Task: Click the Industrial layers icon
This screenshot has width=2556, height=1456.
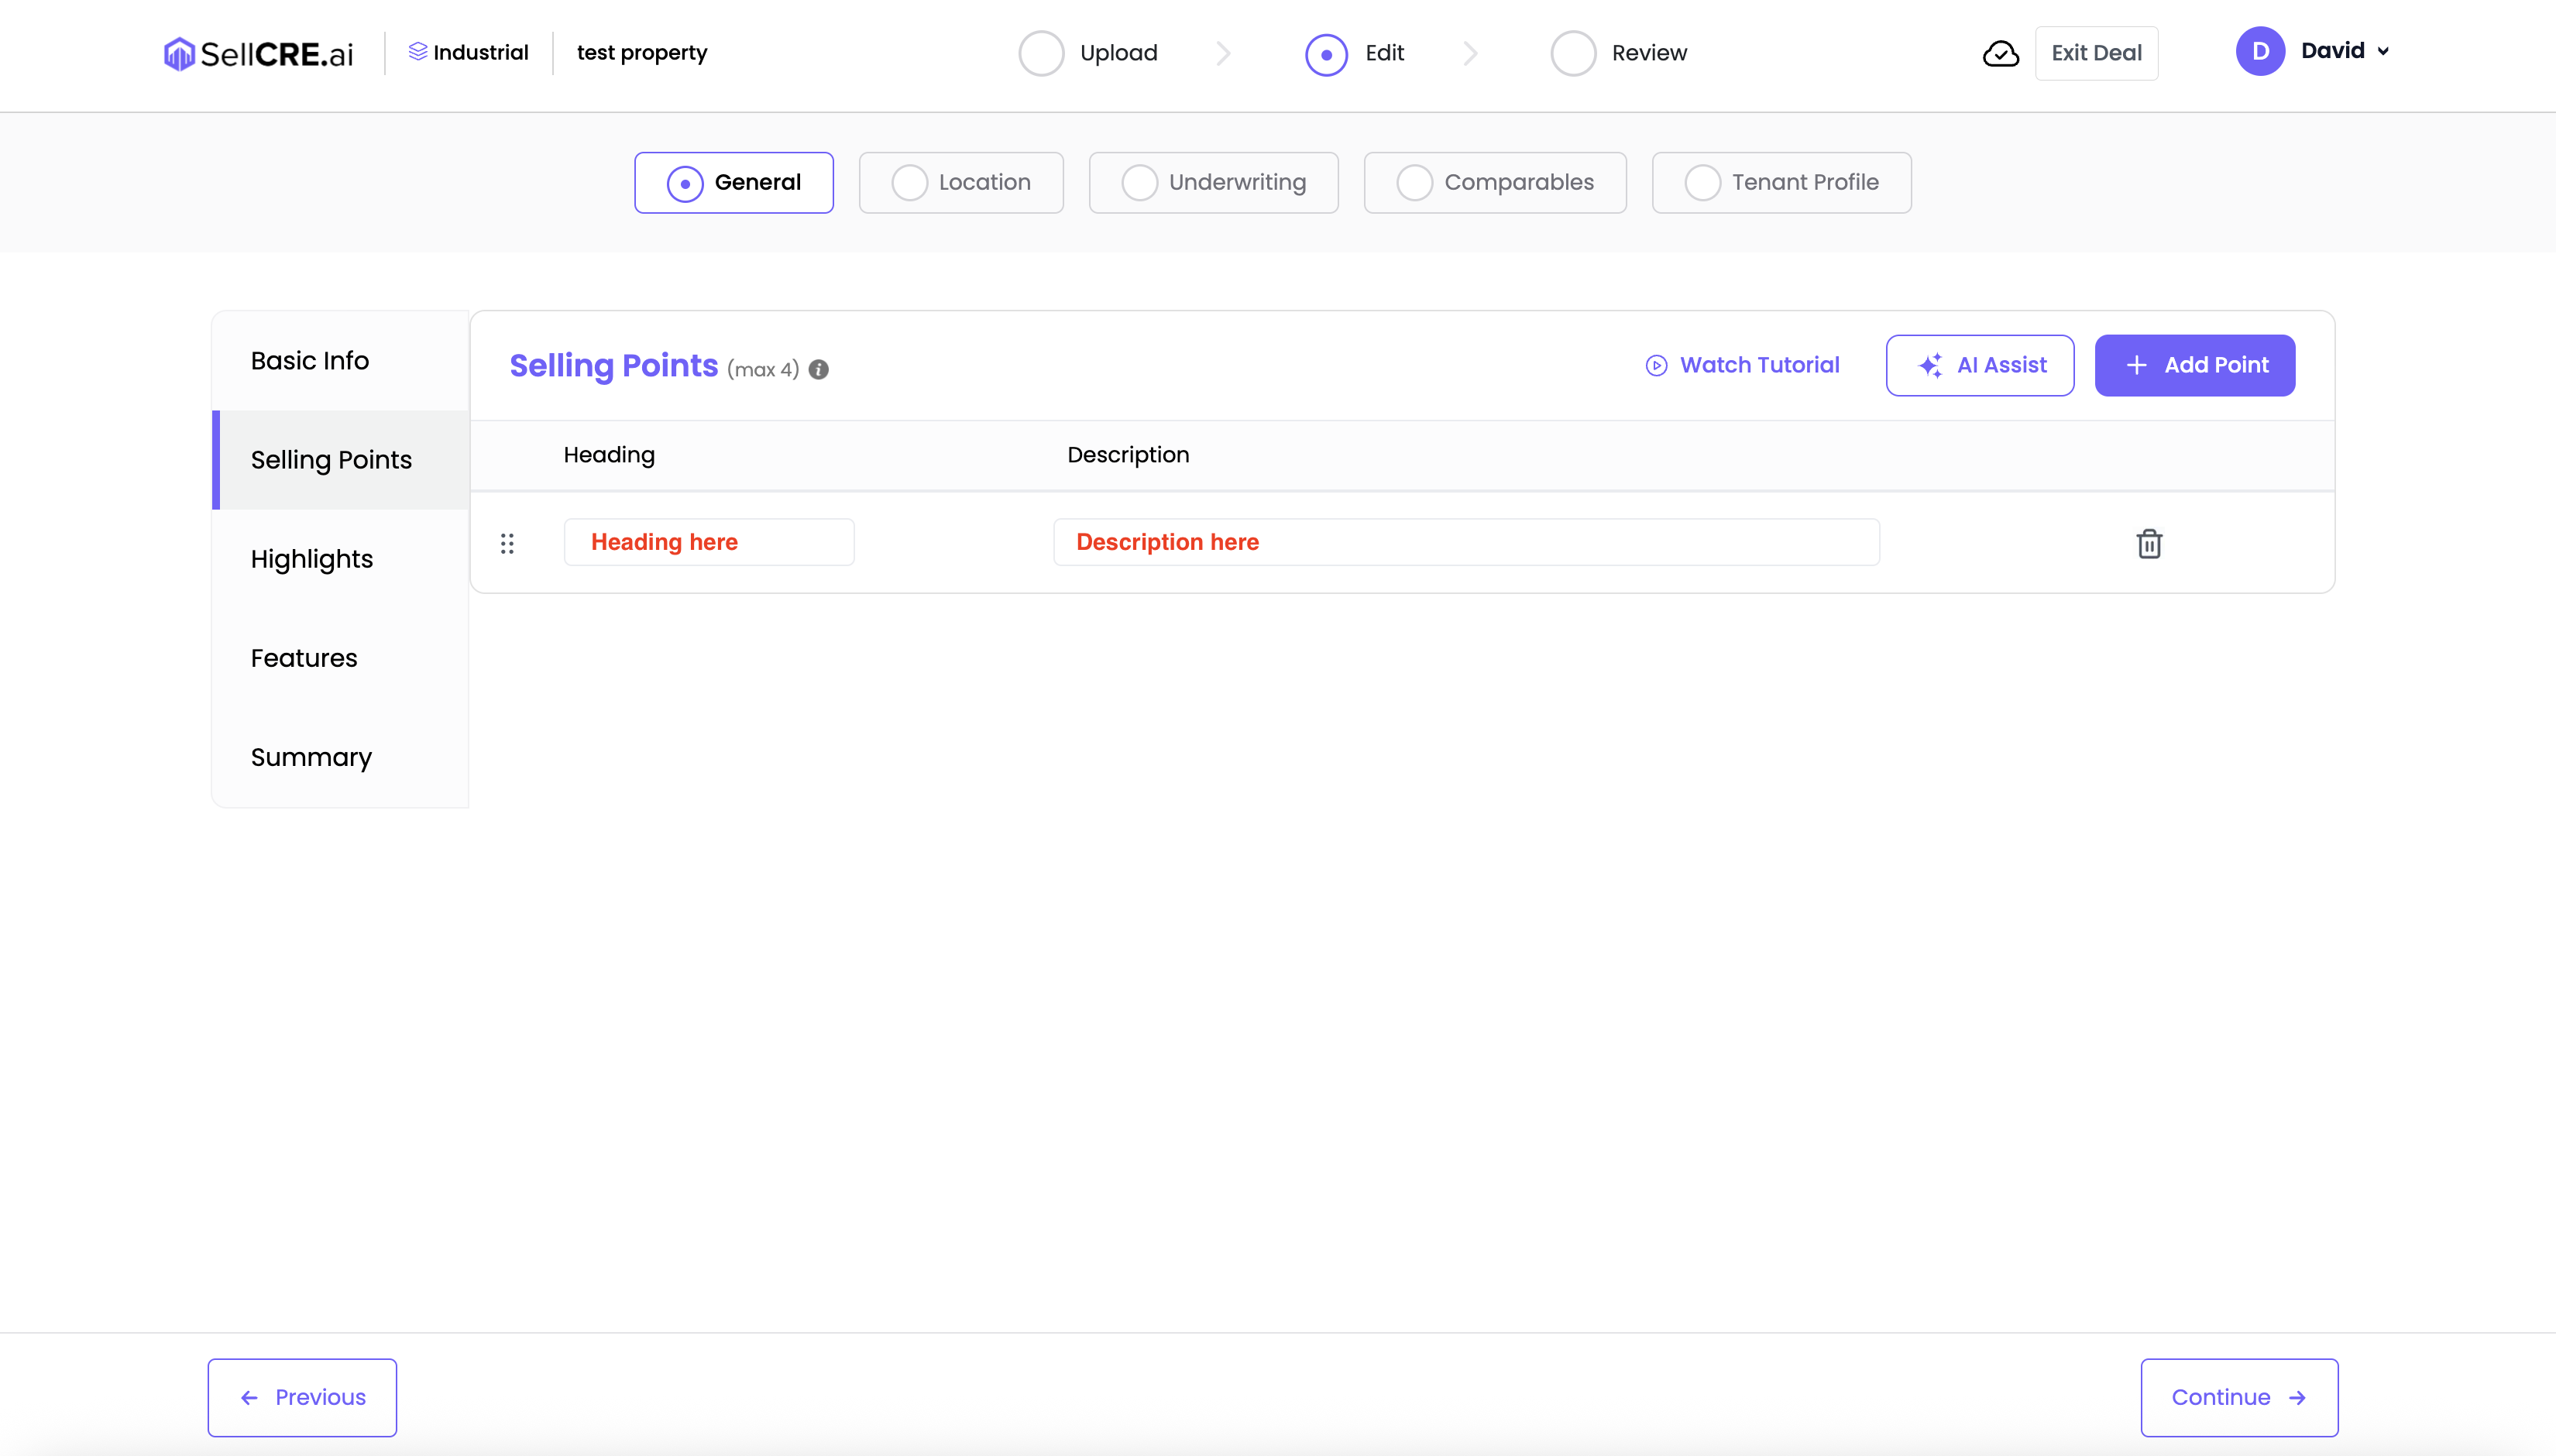Action: [x=417, y=51]
